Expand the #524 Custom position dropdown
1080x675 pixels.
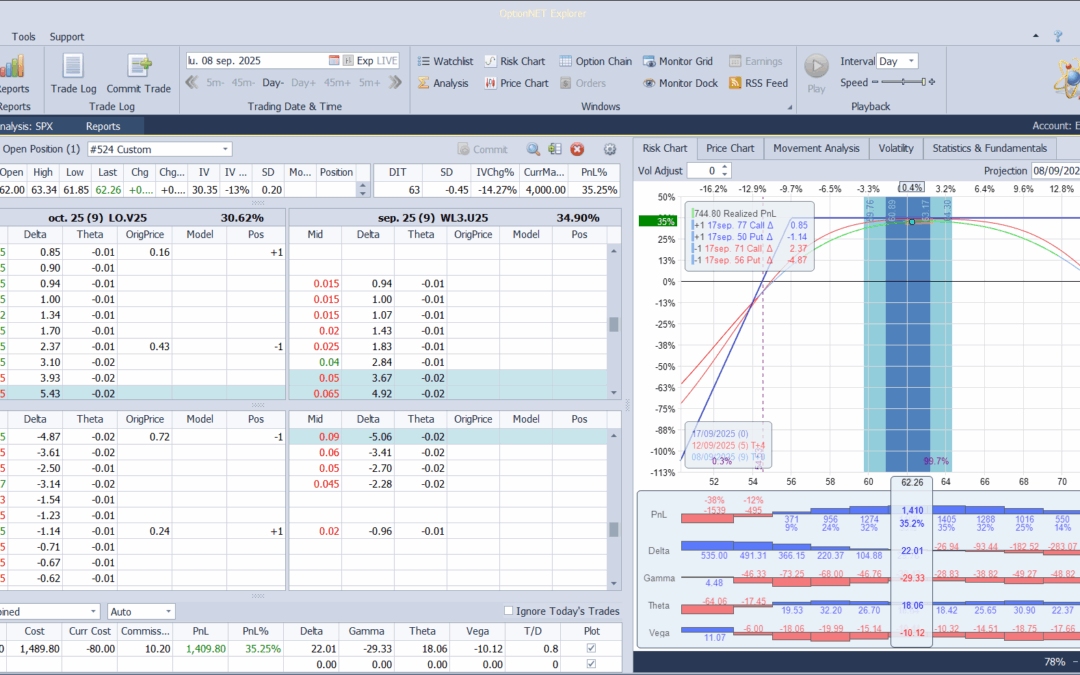tap(225, 149)
